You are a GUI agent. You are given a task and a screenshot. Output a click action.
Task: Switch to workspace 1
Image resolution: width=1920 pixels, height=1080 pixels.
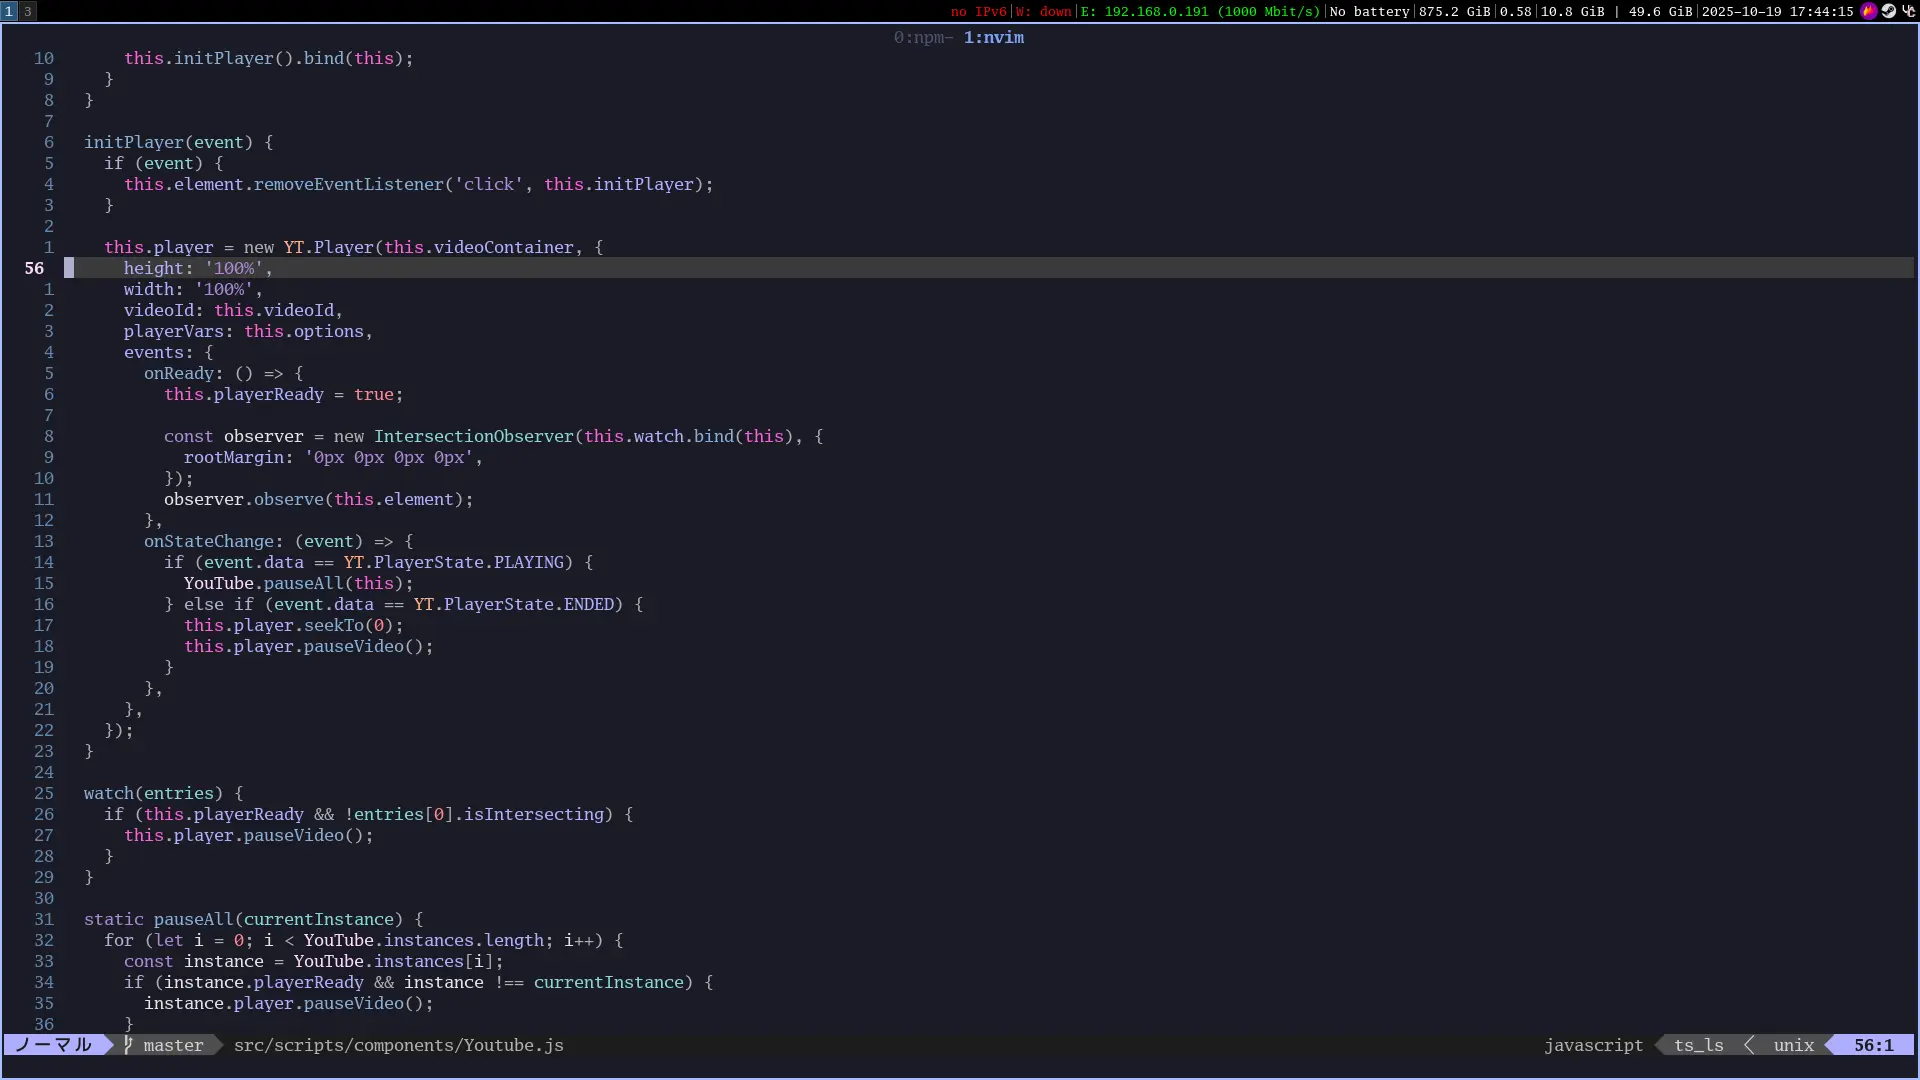click(x=9, y=11)
